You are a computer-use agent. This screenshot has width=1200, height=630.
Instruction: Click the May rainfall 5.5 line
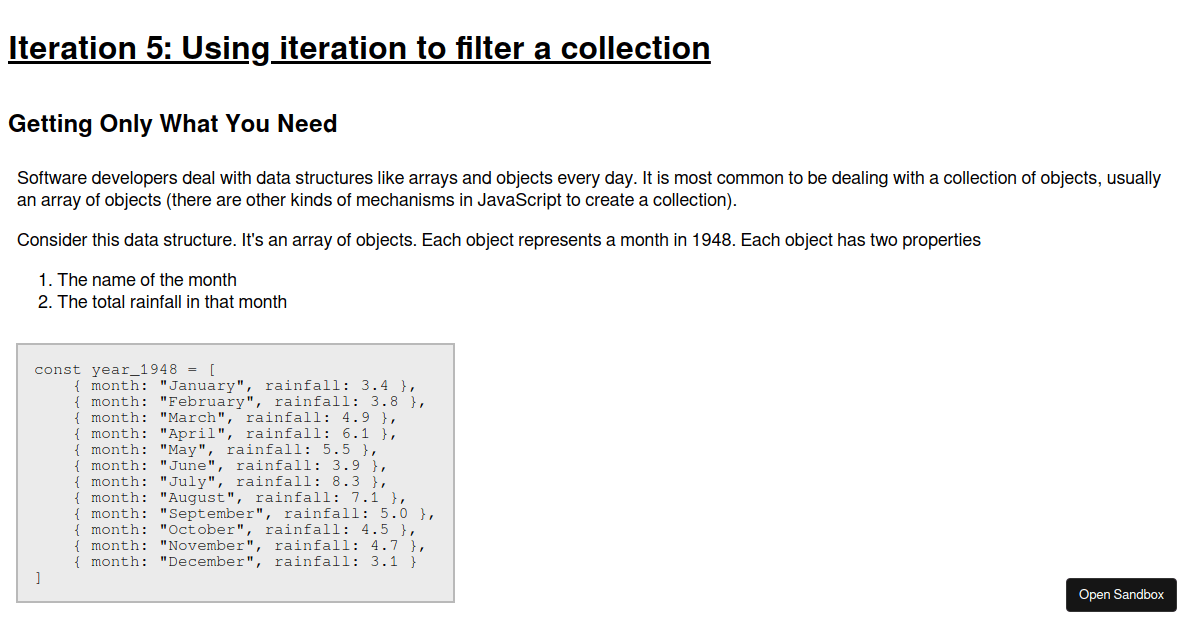[225, 450]
